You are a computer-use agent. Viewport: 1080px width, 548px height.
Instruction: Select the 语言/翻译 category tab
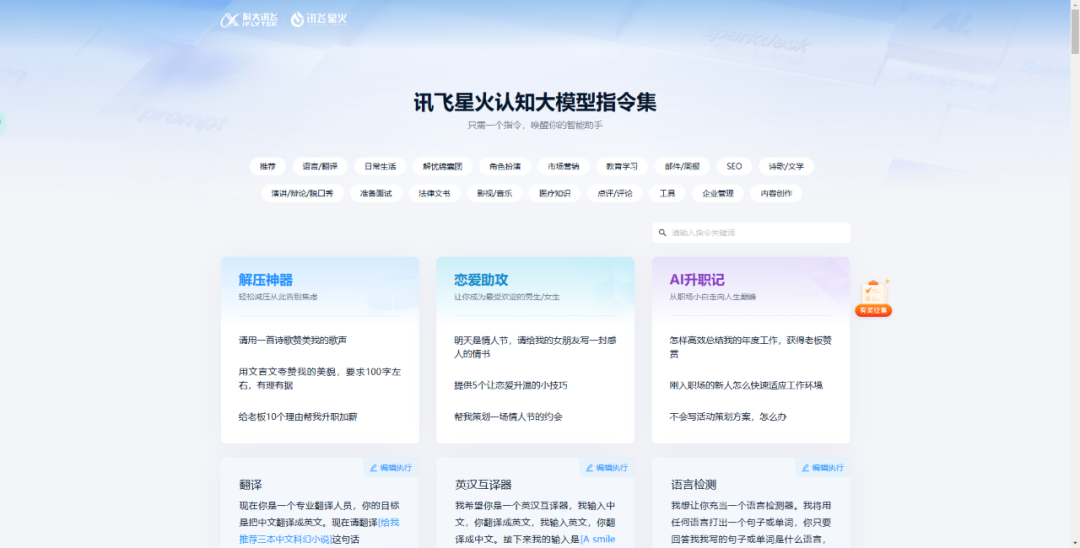pyautogui.click(x=320, y=166)
